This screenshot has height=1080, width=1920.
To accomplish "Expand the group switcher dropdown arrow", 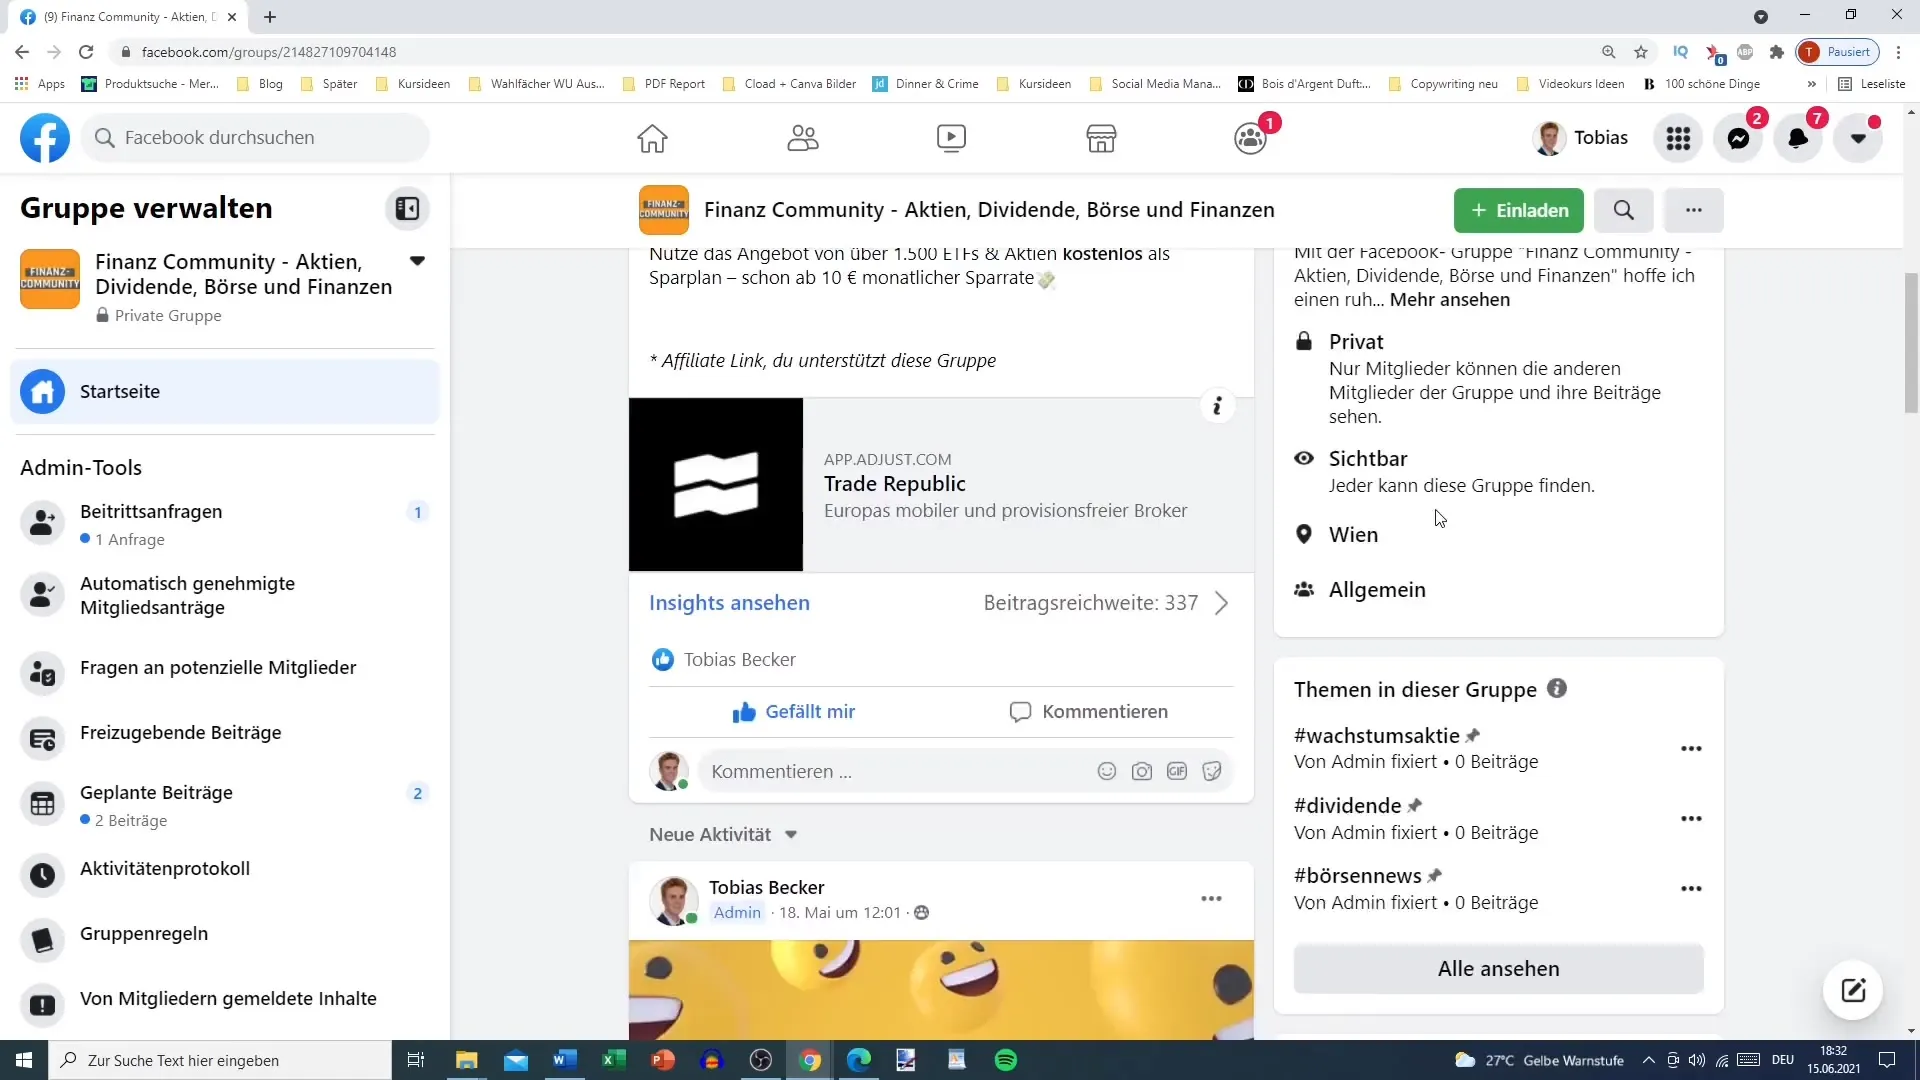I will pos(417,261).
